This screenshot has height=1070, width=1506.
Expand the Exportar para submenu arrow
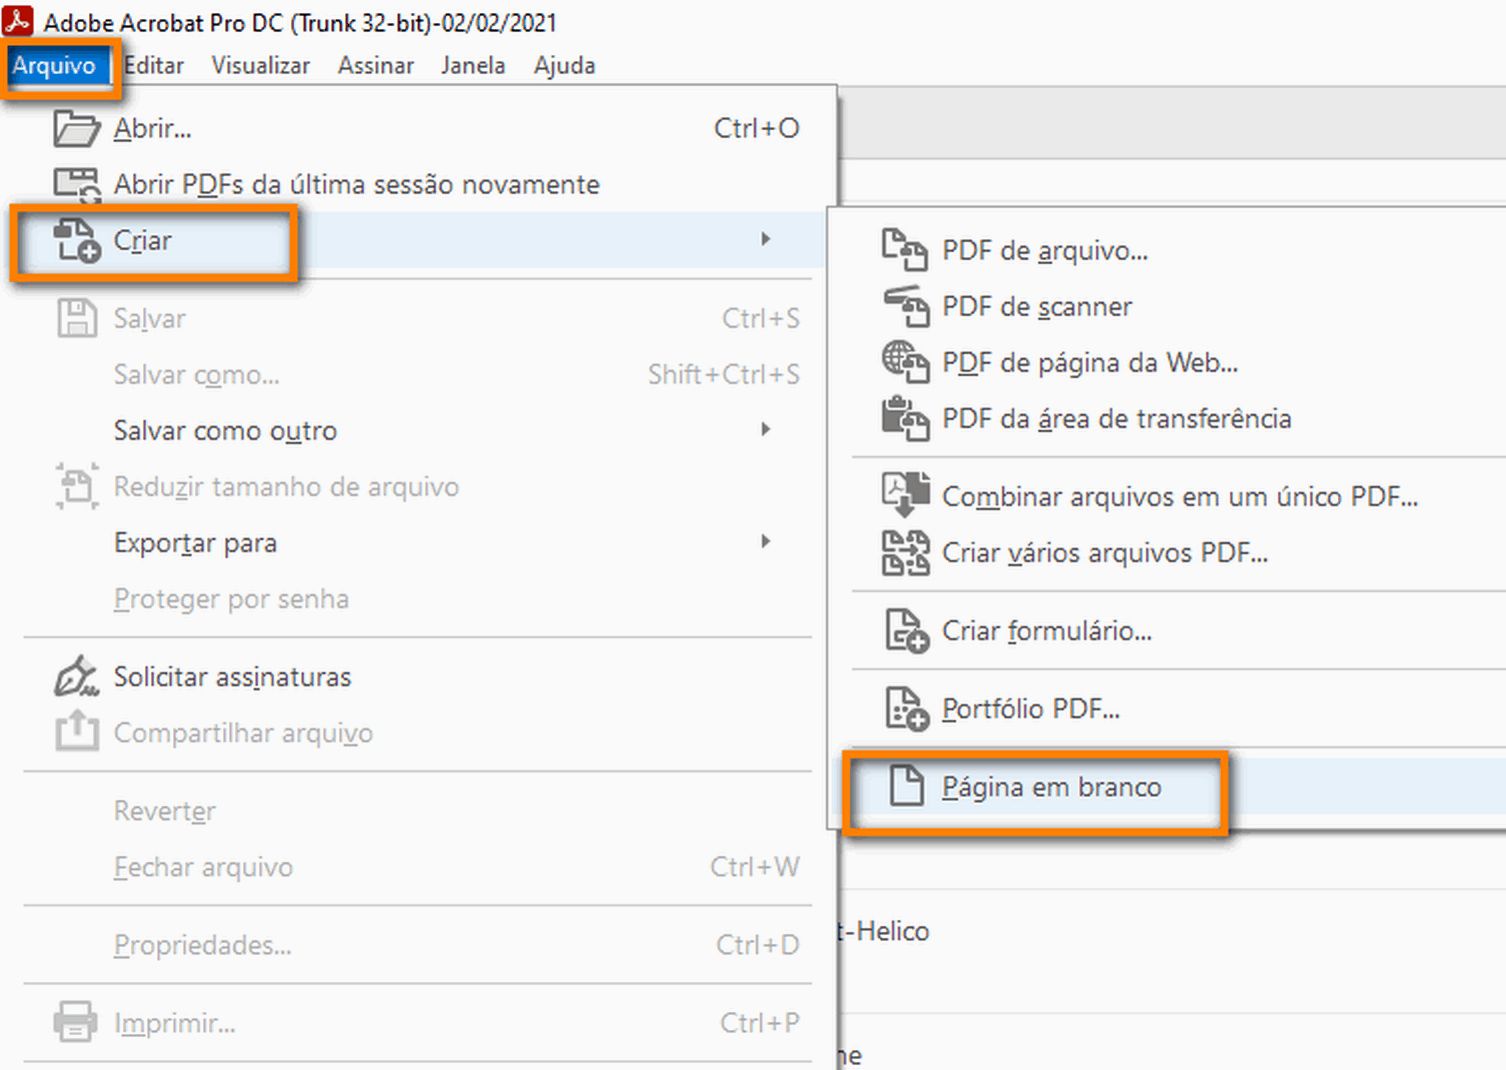point(766,541)
